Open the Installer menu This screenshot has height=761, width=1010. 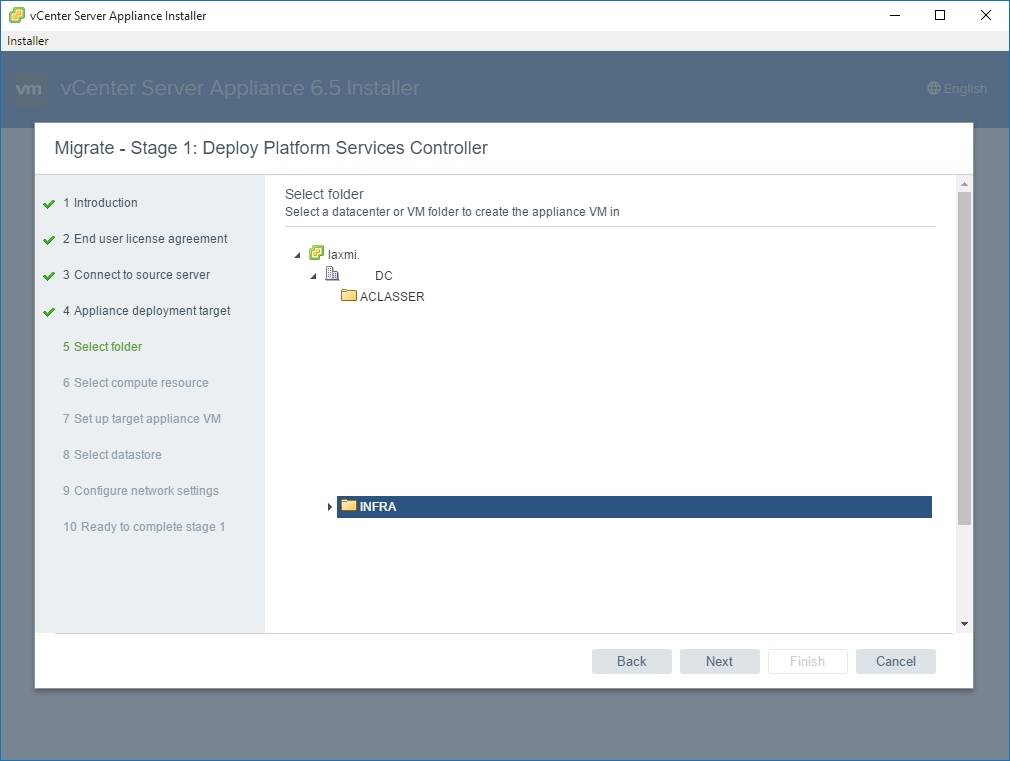coord(28,41)
